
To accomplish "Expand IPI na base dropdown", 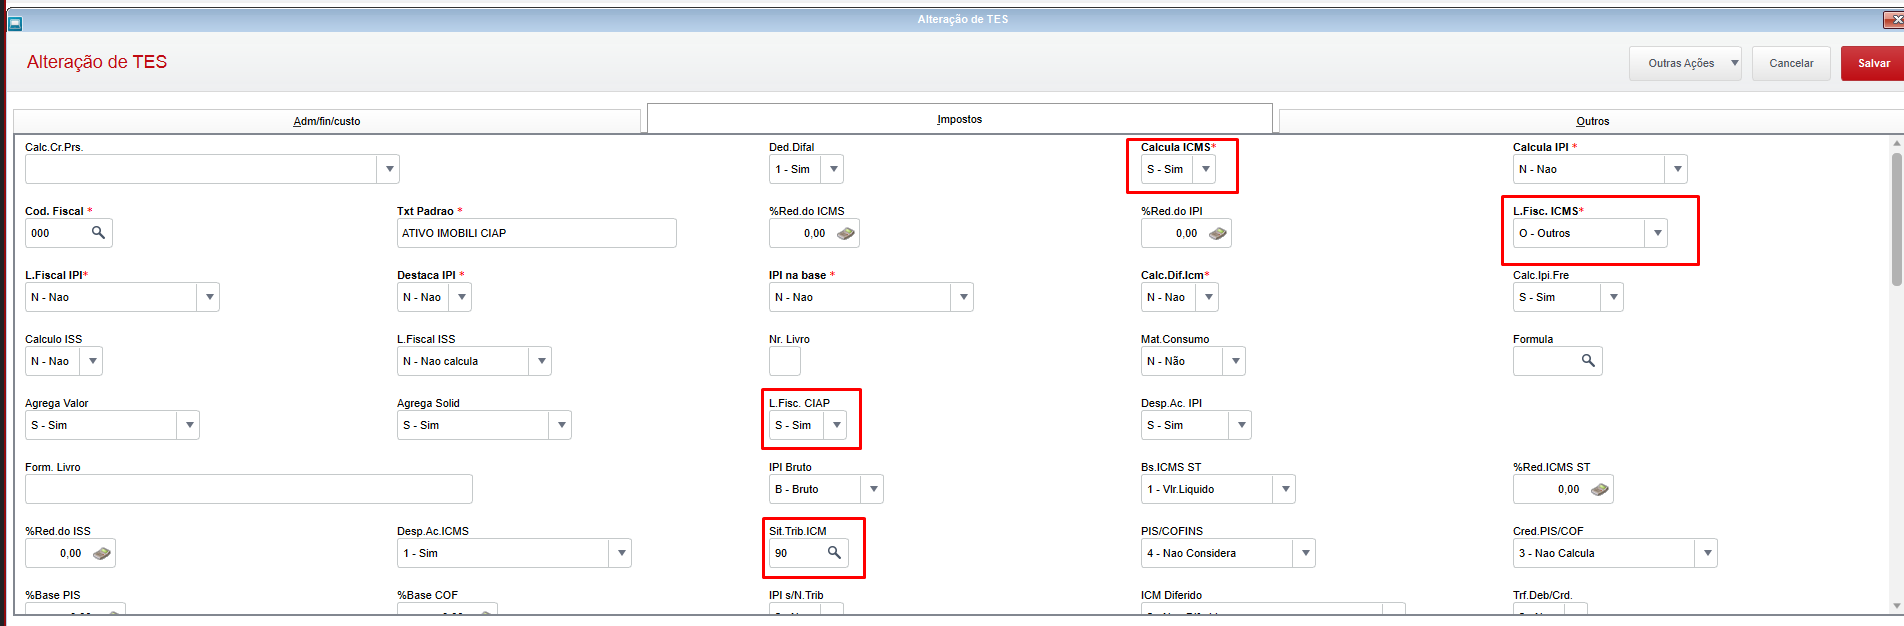I will 963,297.
